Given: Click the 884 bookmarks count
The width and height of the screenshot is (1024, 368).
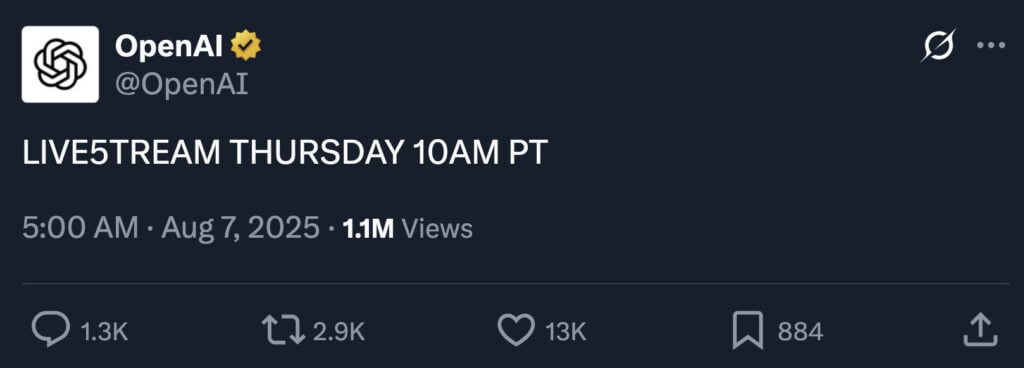Looking at the screenshot, I should point(800,332).
